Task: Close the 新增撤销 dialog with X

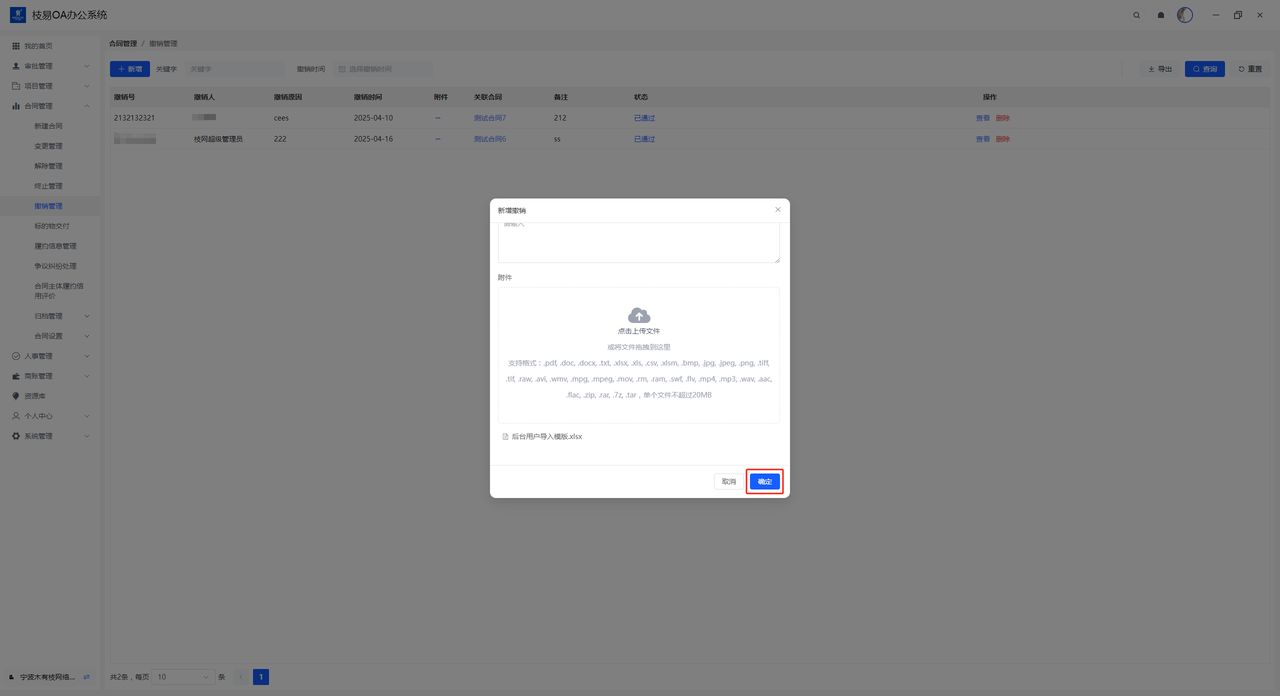Action: [778, 210]
